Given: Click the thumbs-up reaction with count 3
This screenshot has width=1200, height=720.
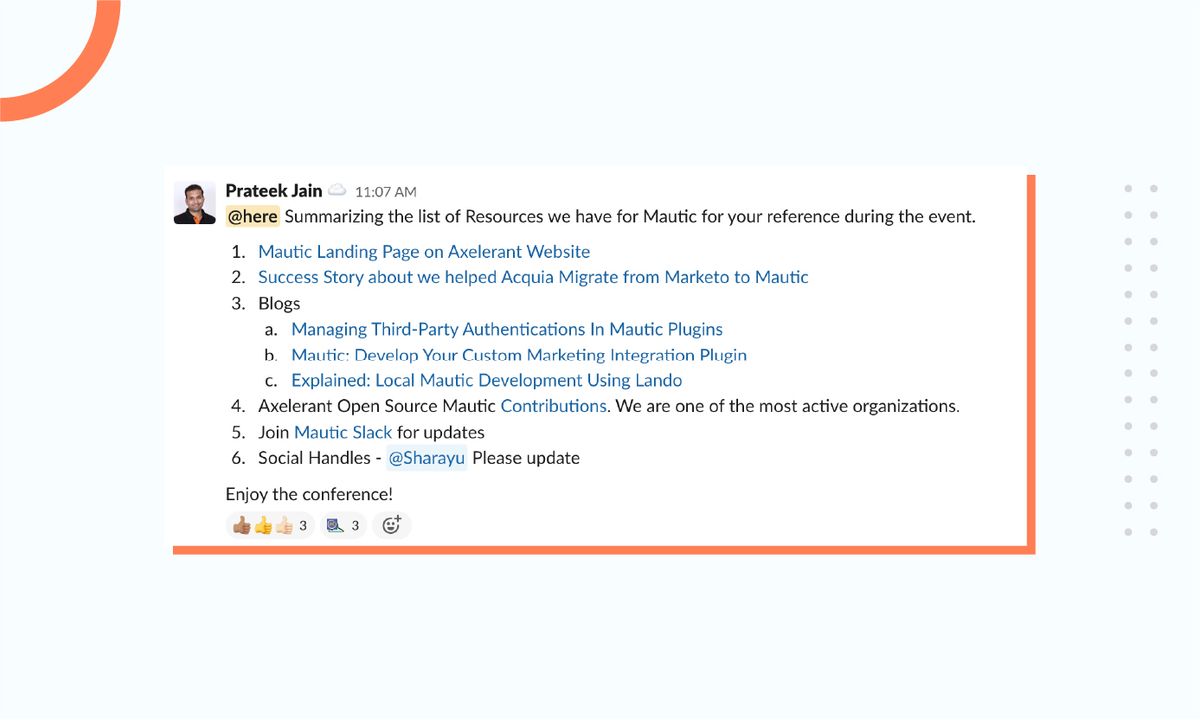Looking at the screenshot, I should click(x=270, y=525).
